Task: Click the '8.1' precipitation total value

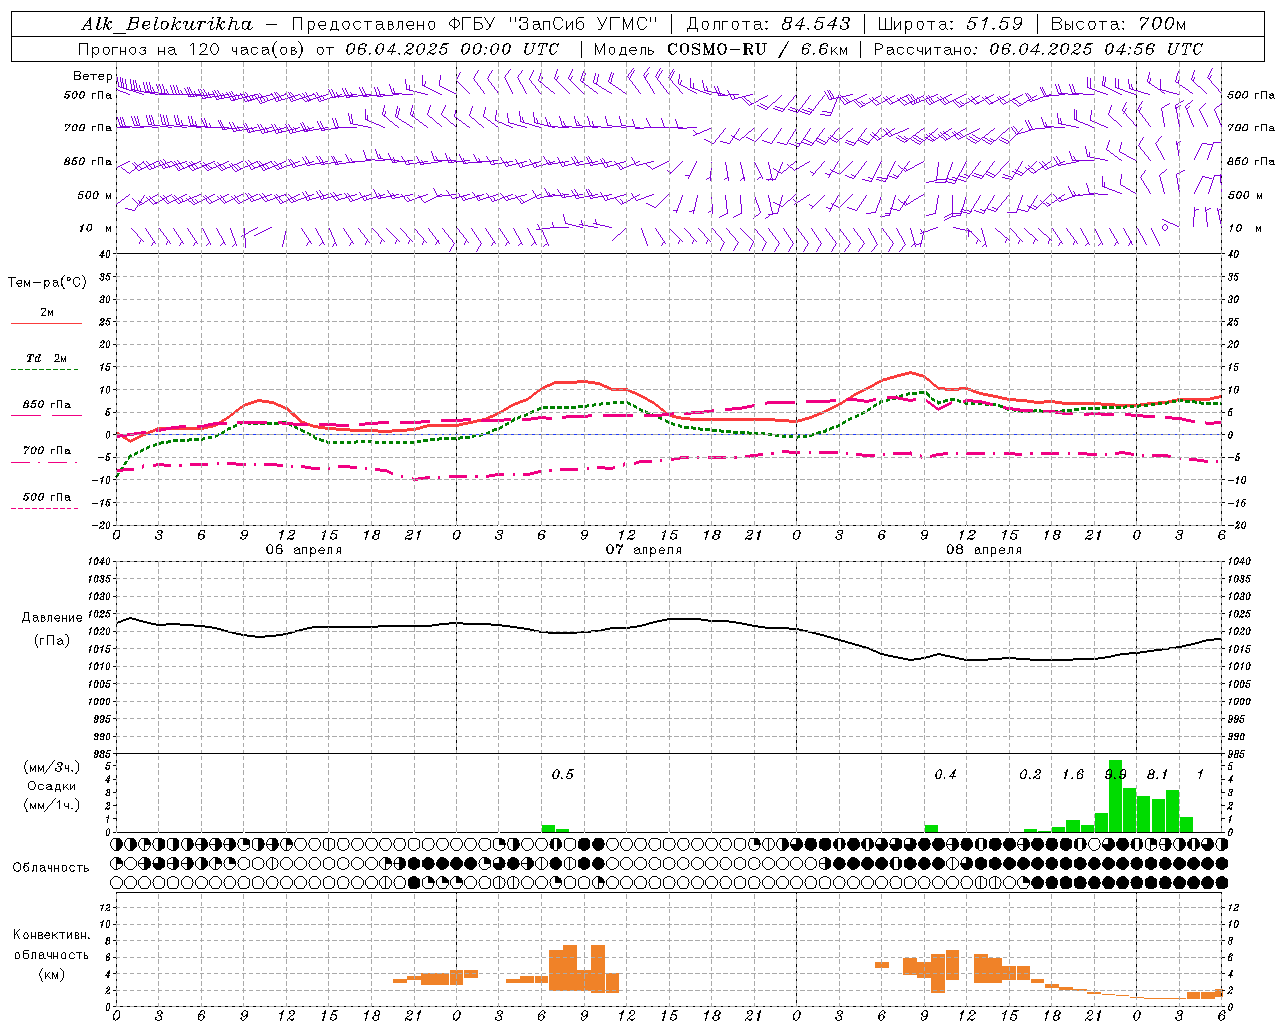Action: click(1157, 774)
